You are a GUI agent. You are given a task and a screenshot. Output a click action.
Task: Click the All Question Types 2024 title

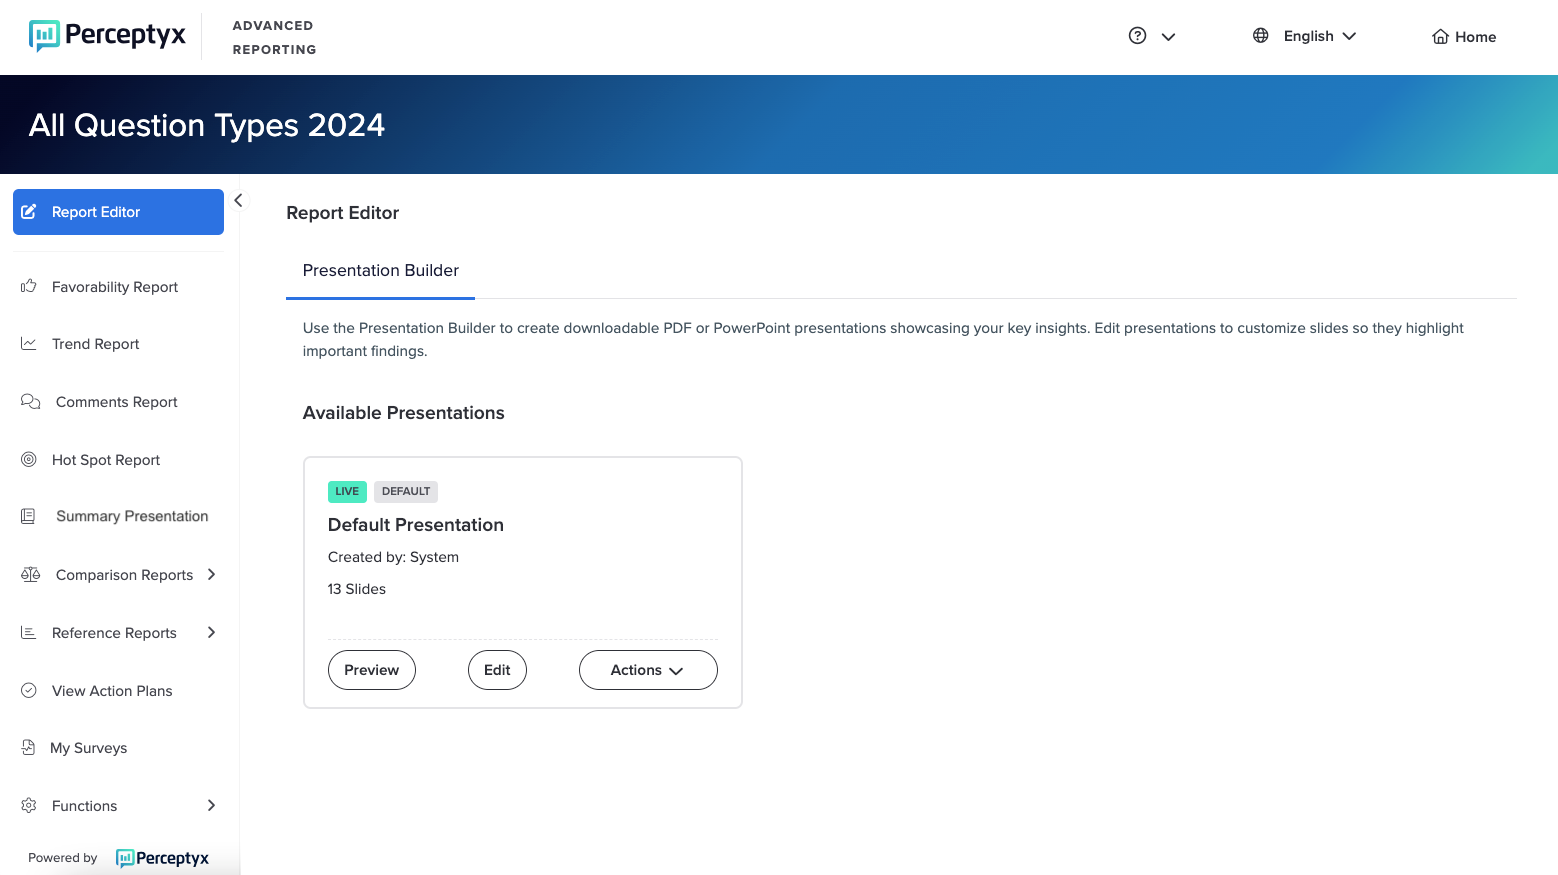207,125
